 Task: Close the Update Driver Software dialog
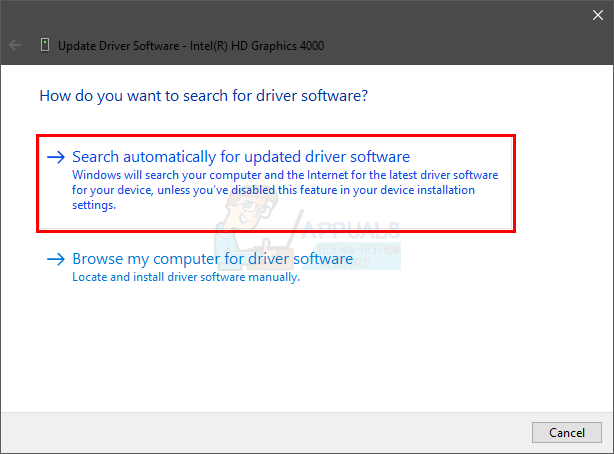pos(598,15)
